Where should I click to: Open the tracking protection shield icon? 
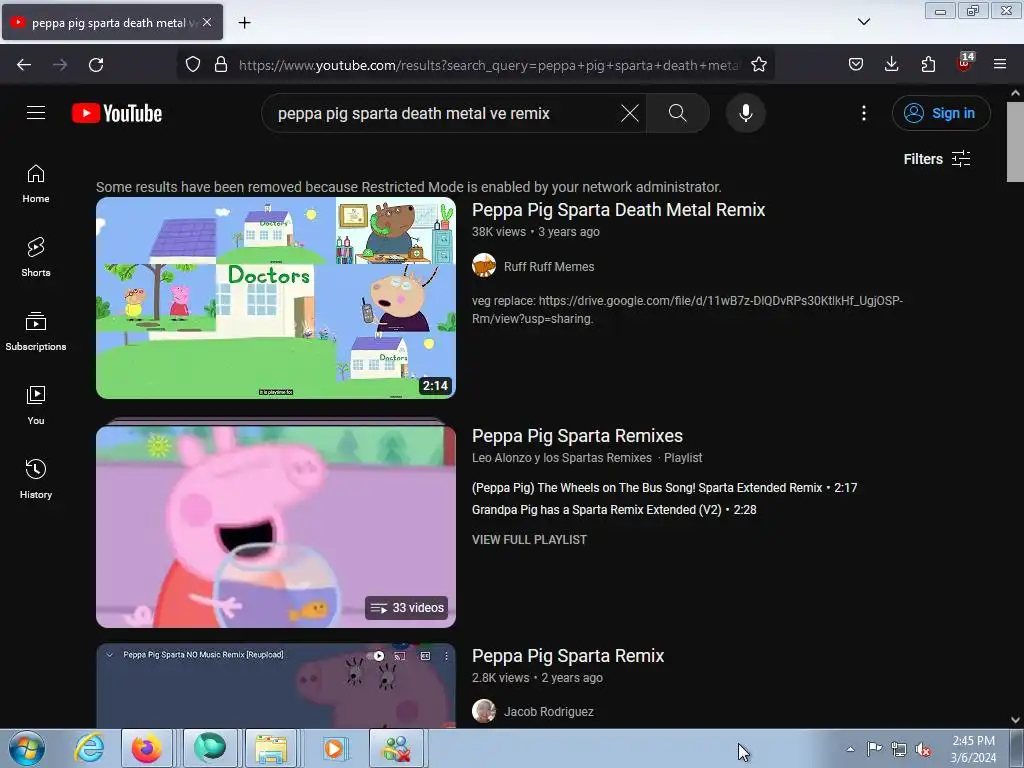tap(193, 65)
